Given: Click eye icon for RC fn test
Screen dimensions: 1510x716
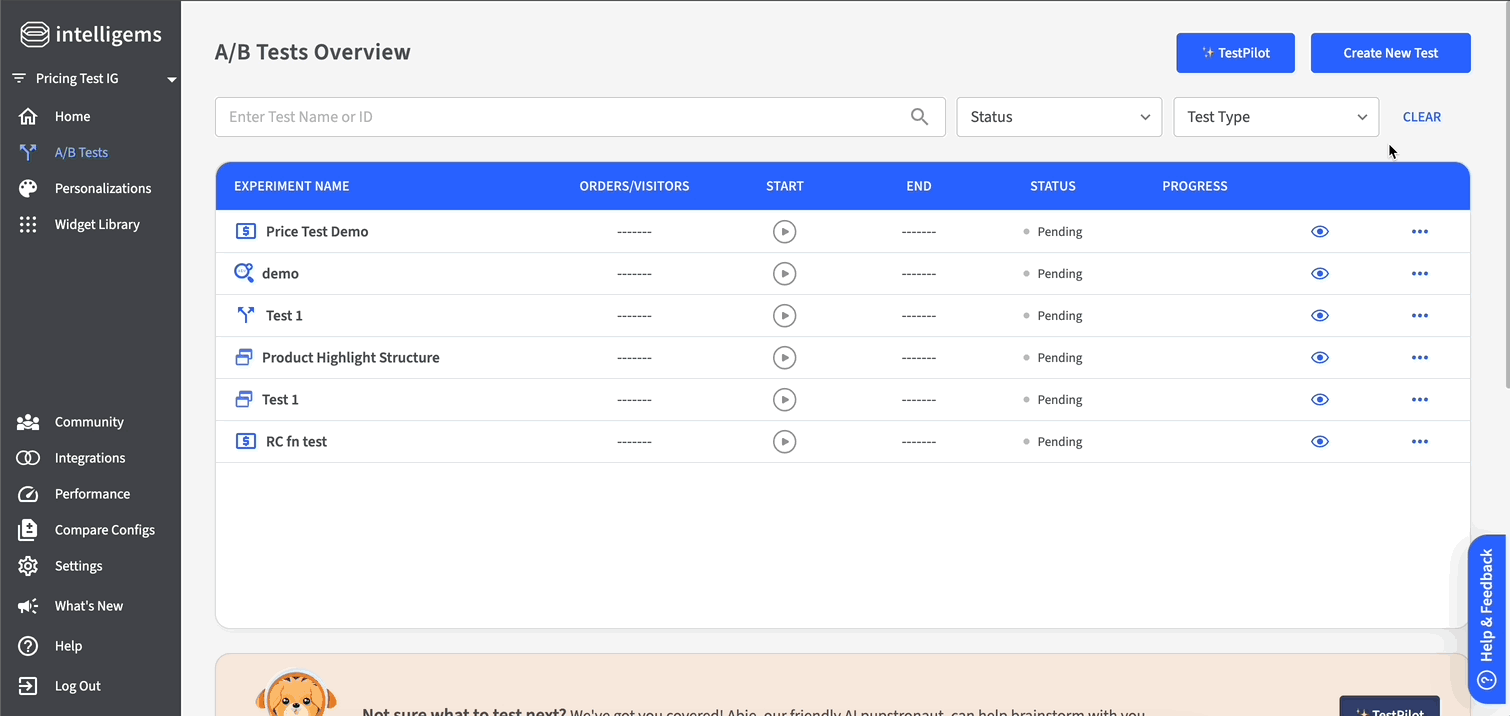Looking at the screenshot, I should point(1320,442).
